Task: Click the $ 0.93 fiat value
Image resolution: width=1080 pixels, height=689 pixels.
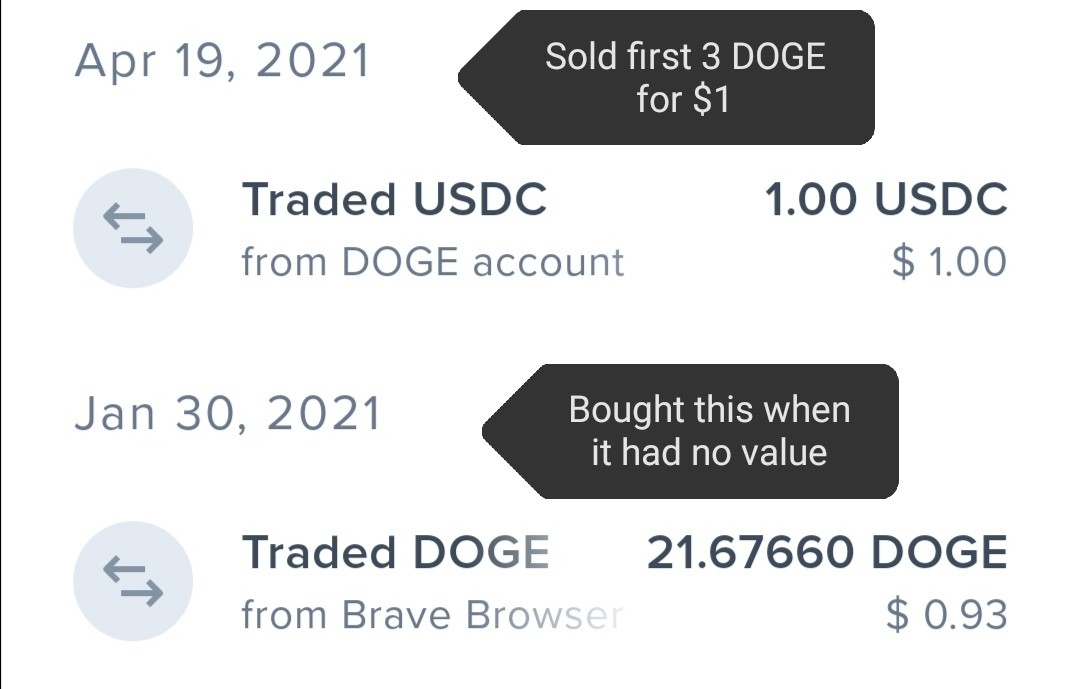Action: [946, 615]
